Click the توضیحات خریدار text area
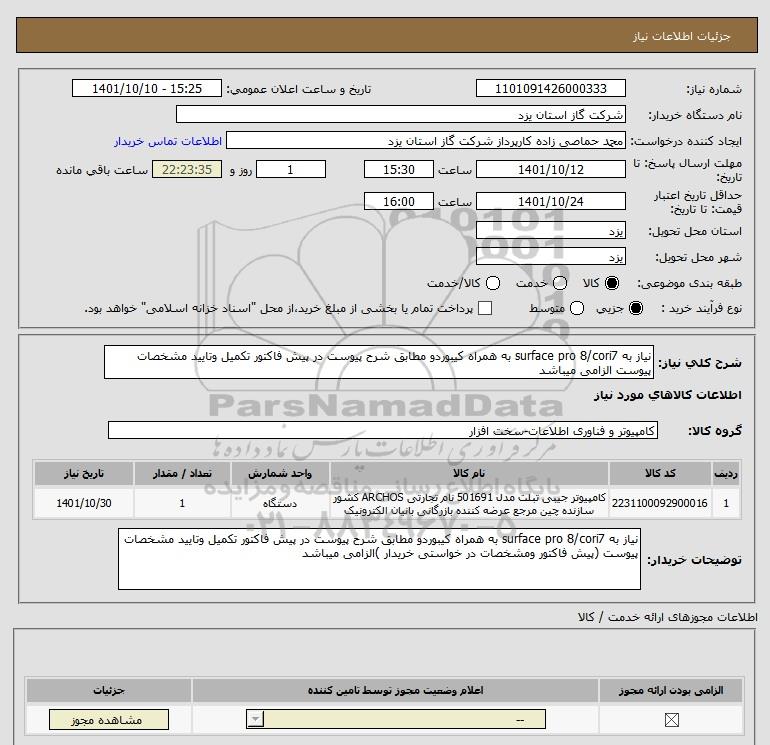 [x=379, y=559]
